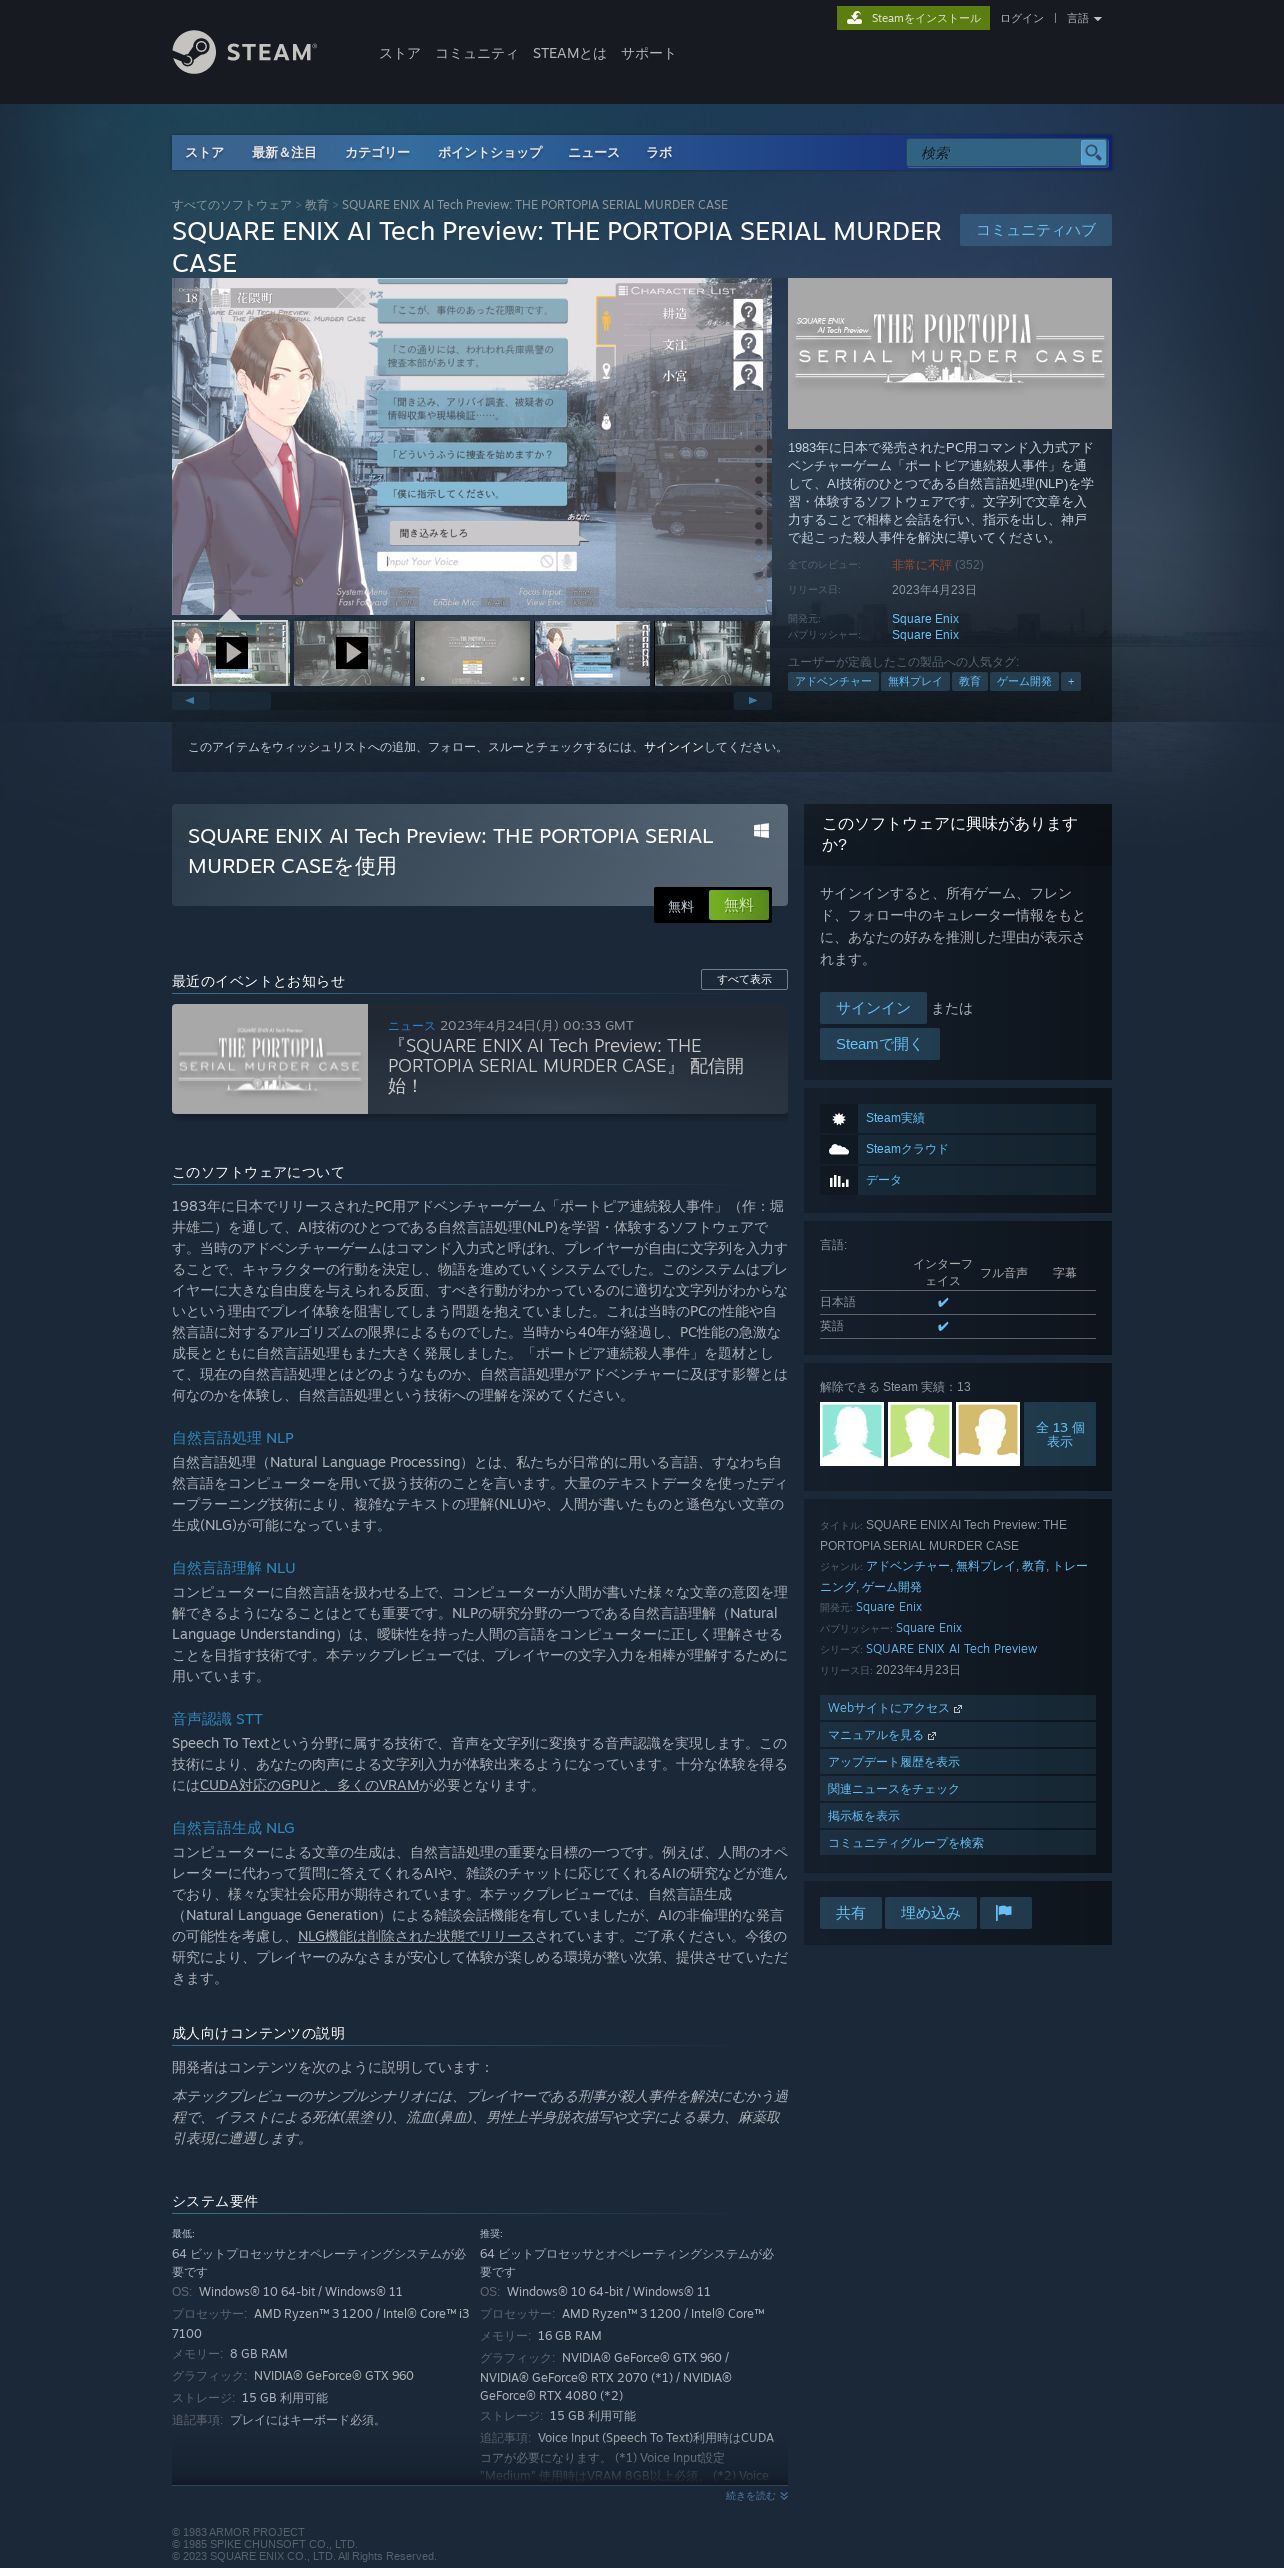Select fourth screenshot thumbnail

(592, 653)
